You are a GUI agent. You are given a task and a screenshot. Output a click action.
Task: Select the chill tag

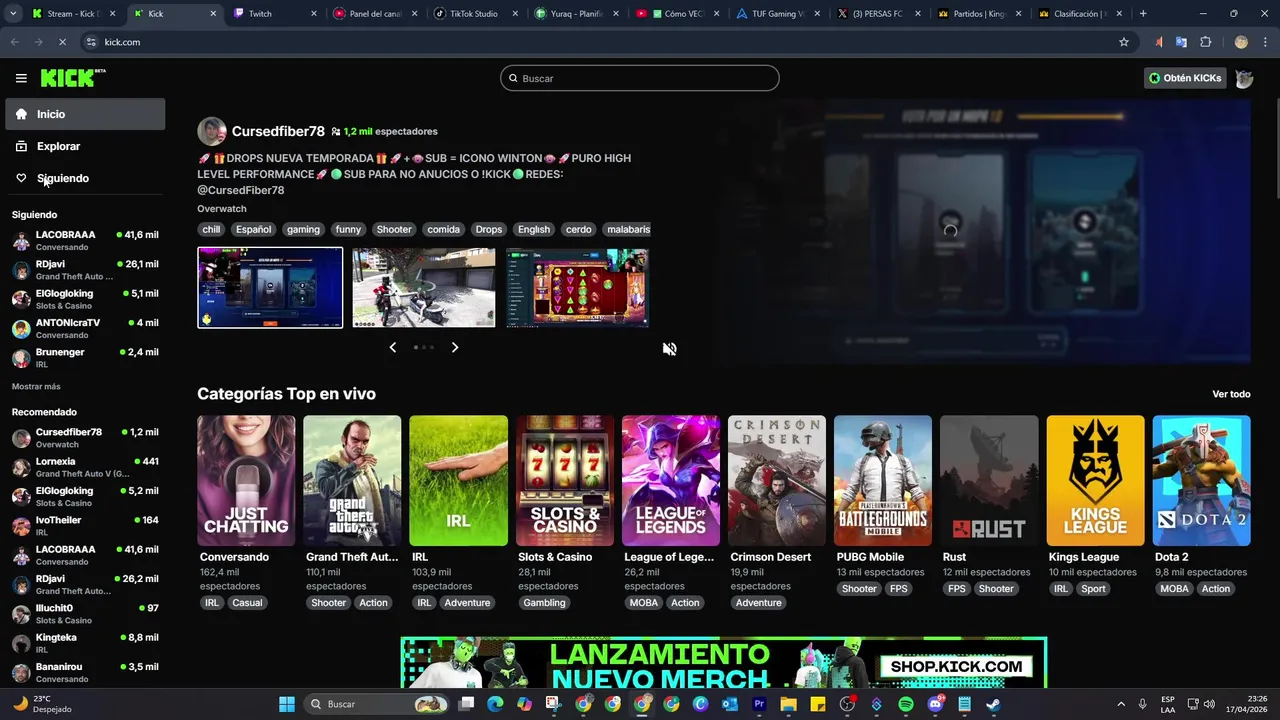[211, 229]
